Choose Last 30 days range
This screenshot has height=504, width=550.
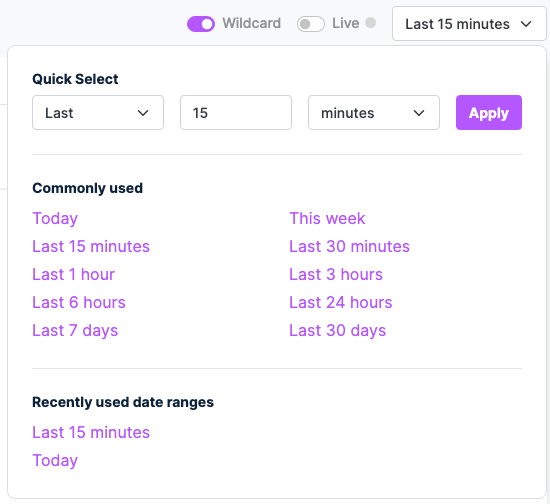point(337,331)
